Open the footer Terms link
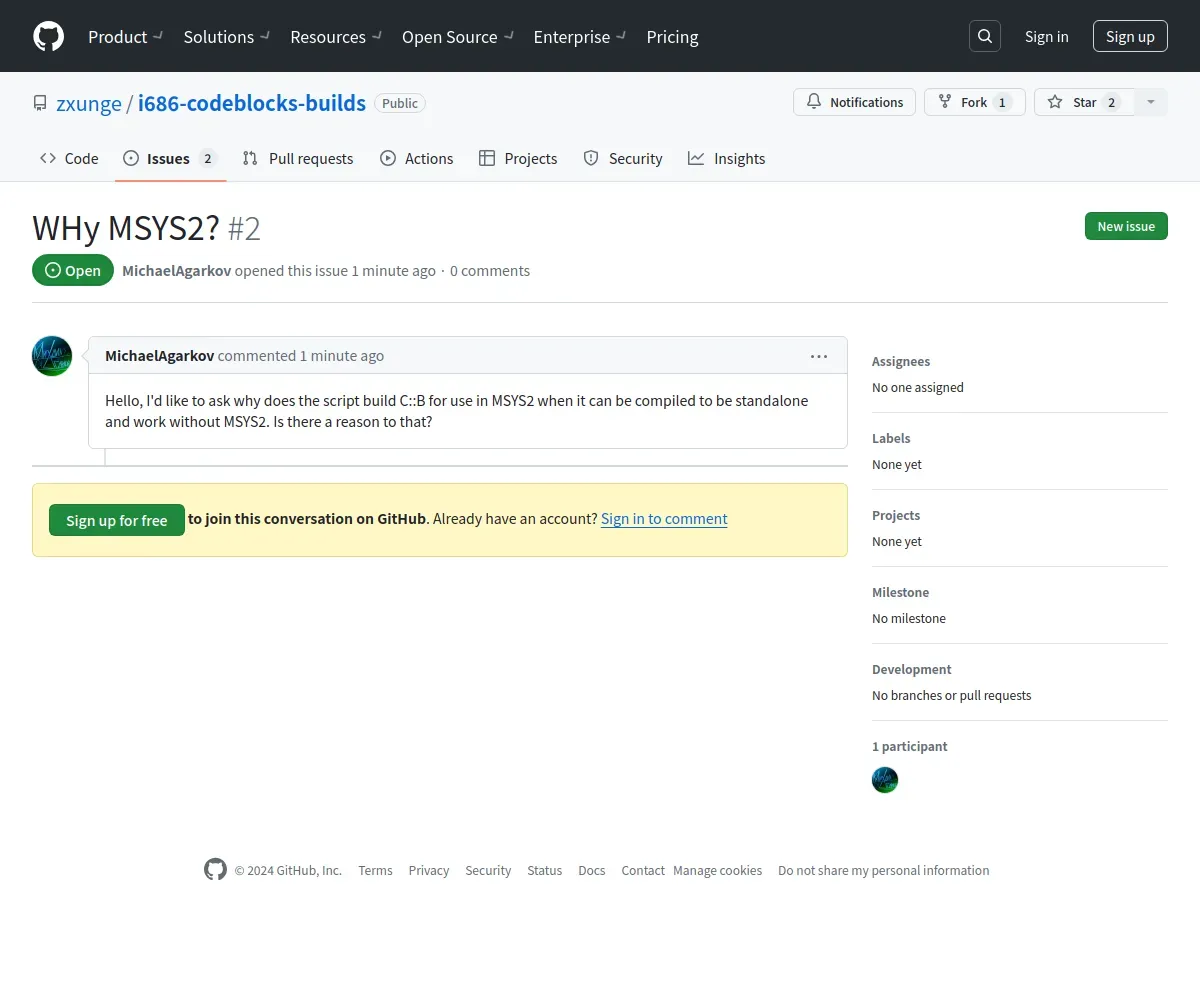 375,870
